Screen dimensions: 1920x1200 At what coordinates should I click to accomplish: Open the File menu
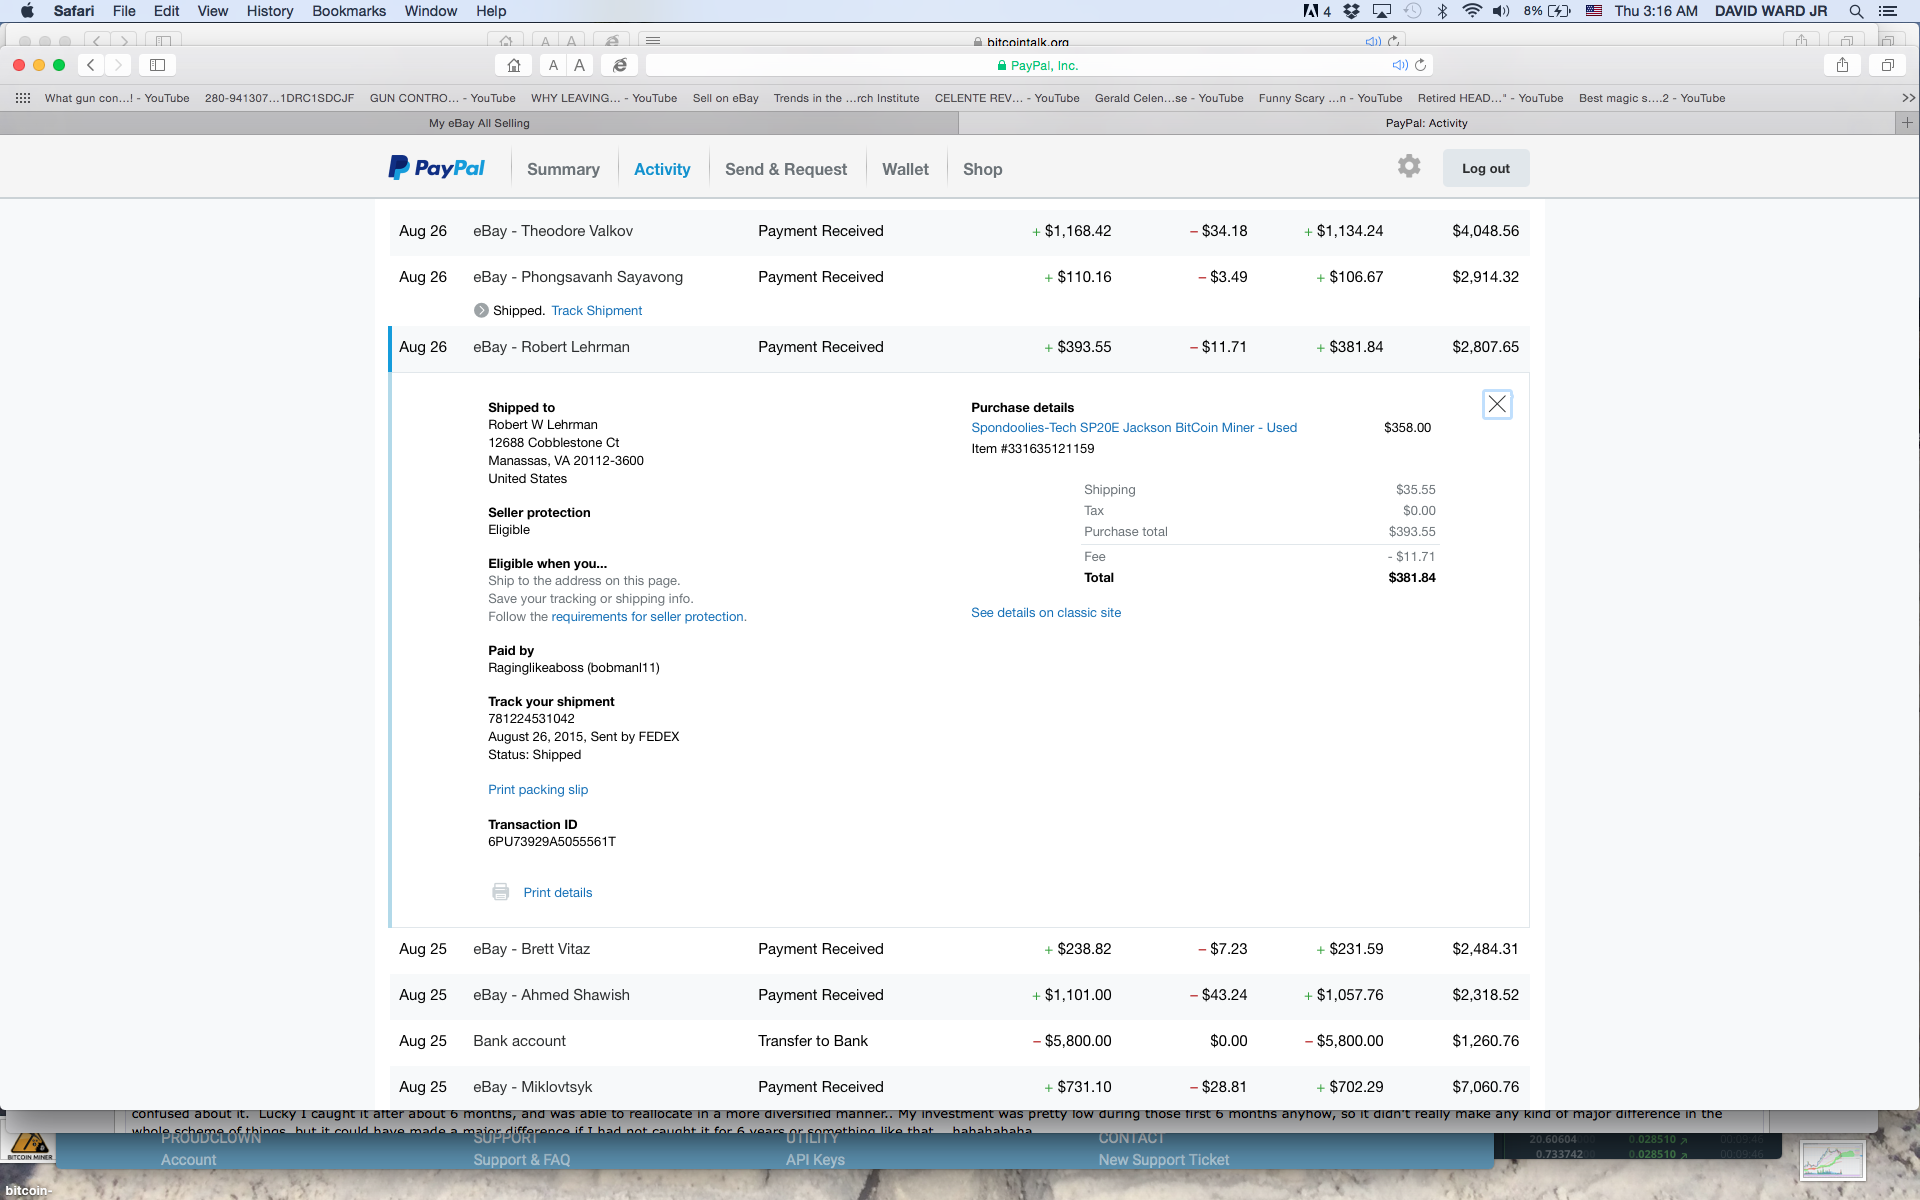124,11
